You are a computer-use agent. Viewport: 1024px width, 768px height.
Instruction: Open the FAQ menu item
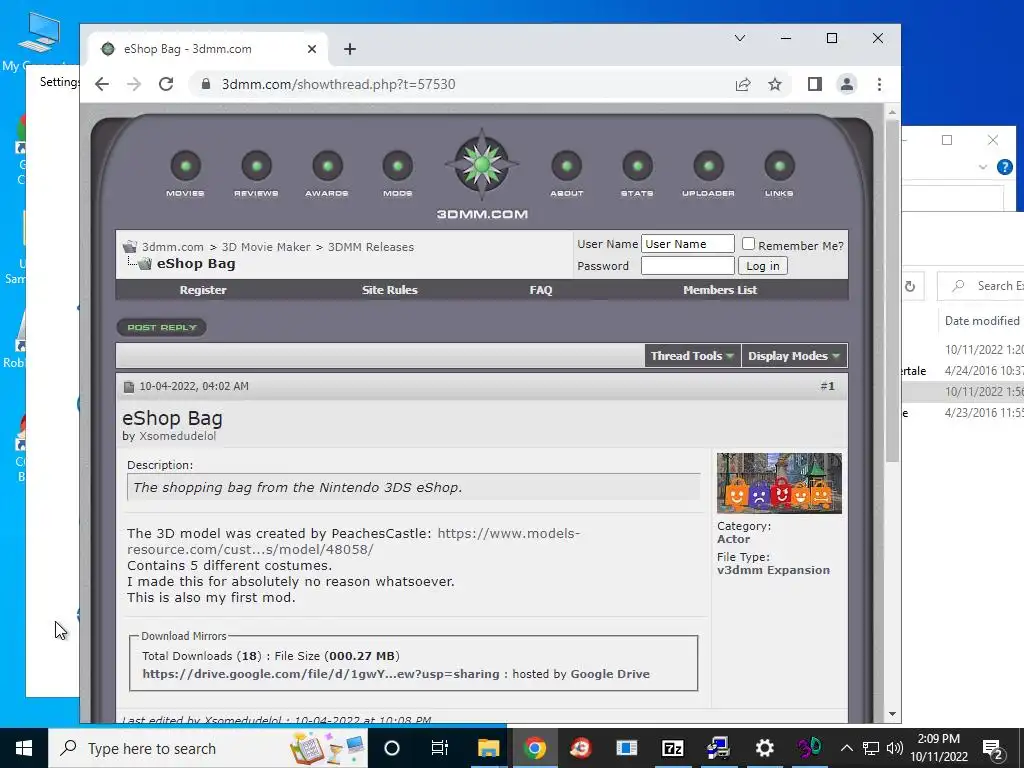point(541,290)
